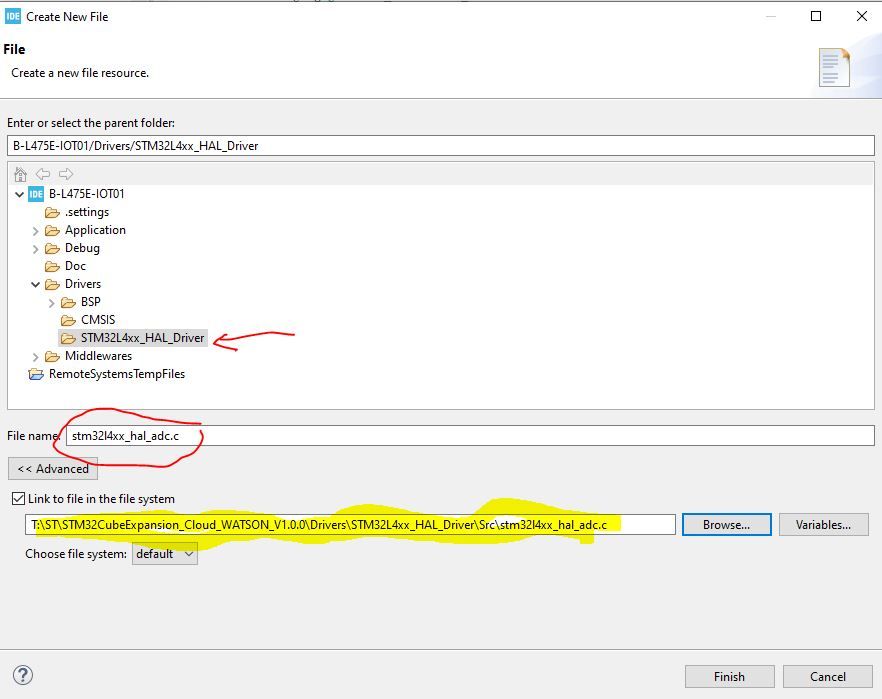Click the Finish button
This screenshot has width=882, height=699.
[x=730, y=677]
